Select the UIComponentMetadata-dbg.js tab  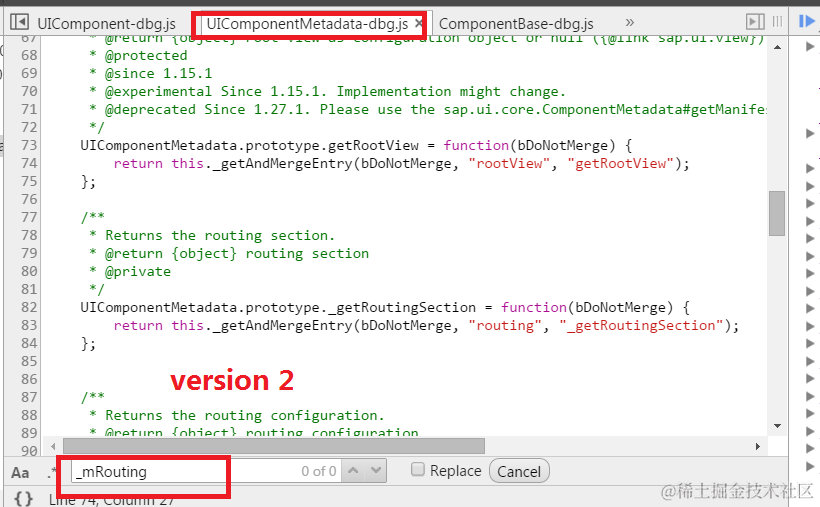(x=307, y=24)
